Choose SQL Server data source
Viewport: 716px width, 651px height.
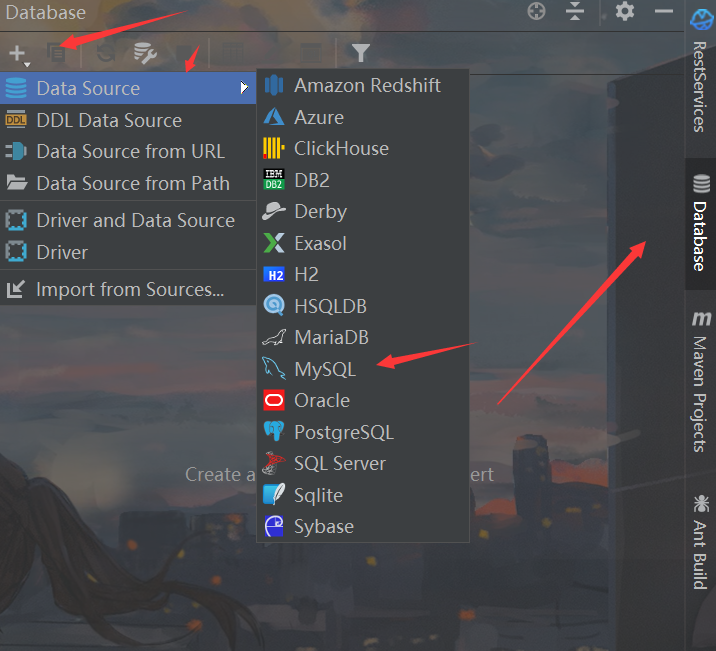click(363, 463)
